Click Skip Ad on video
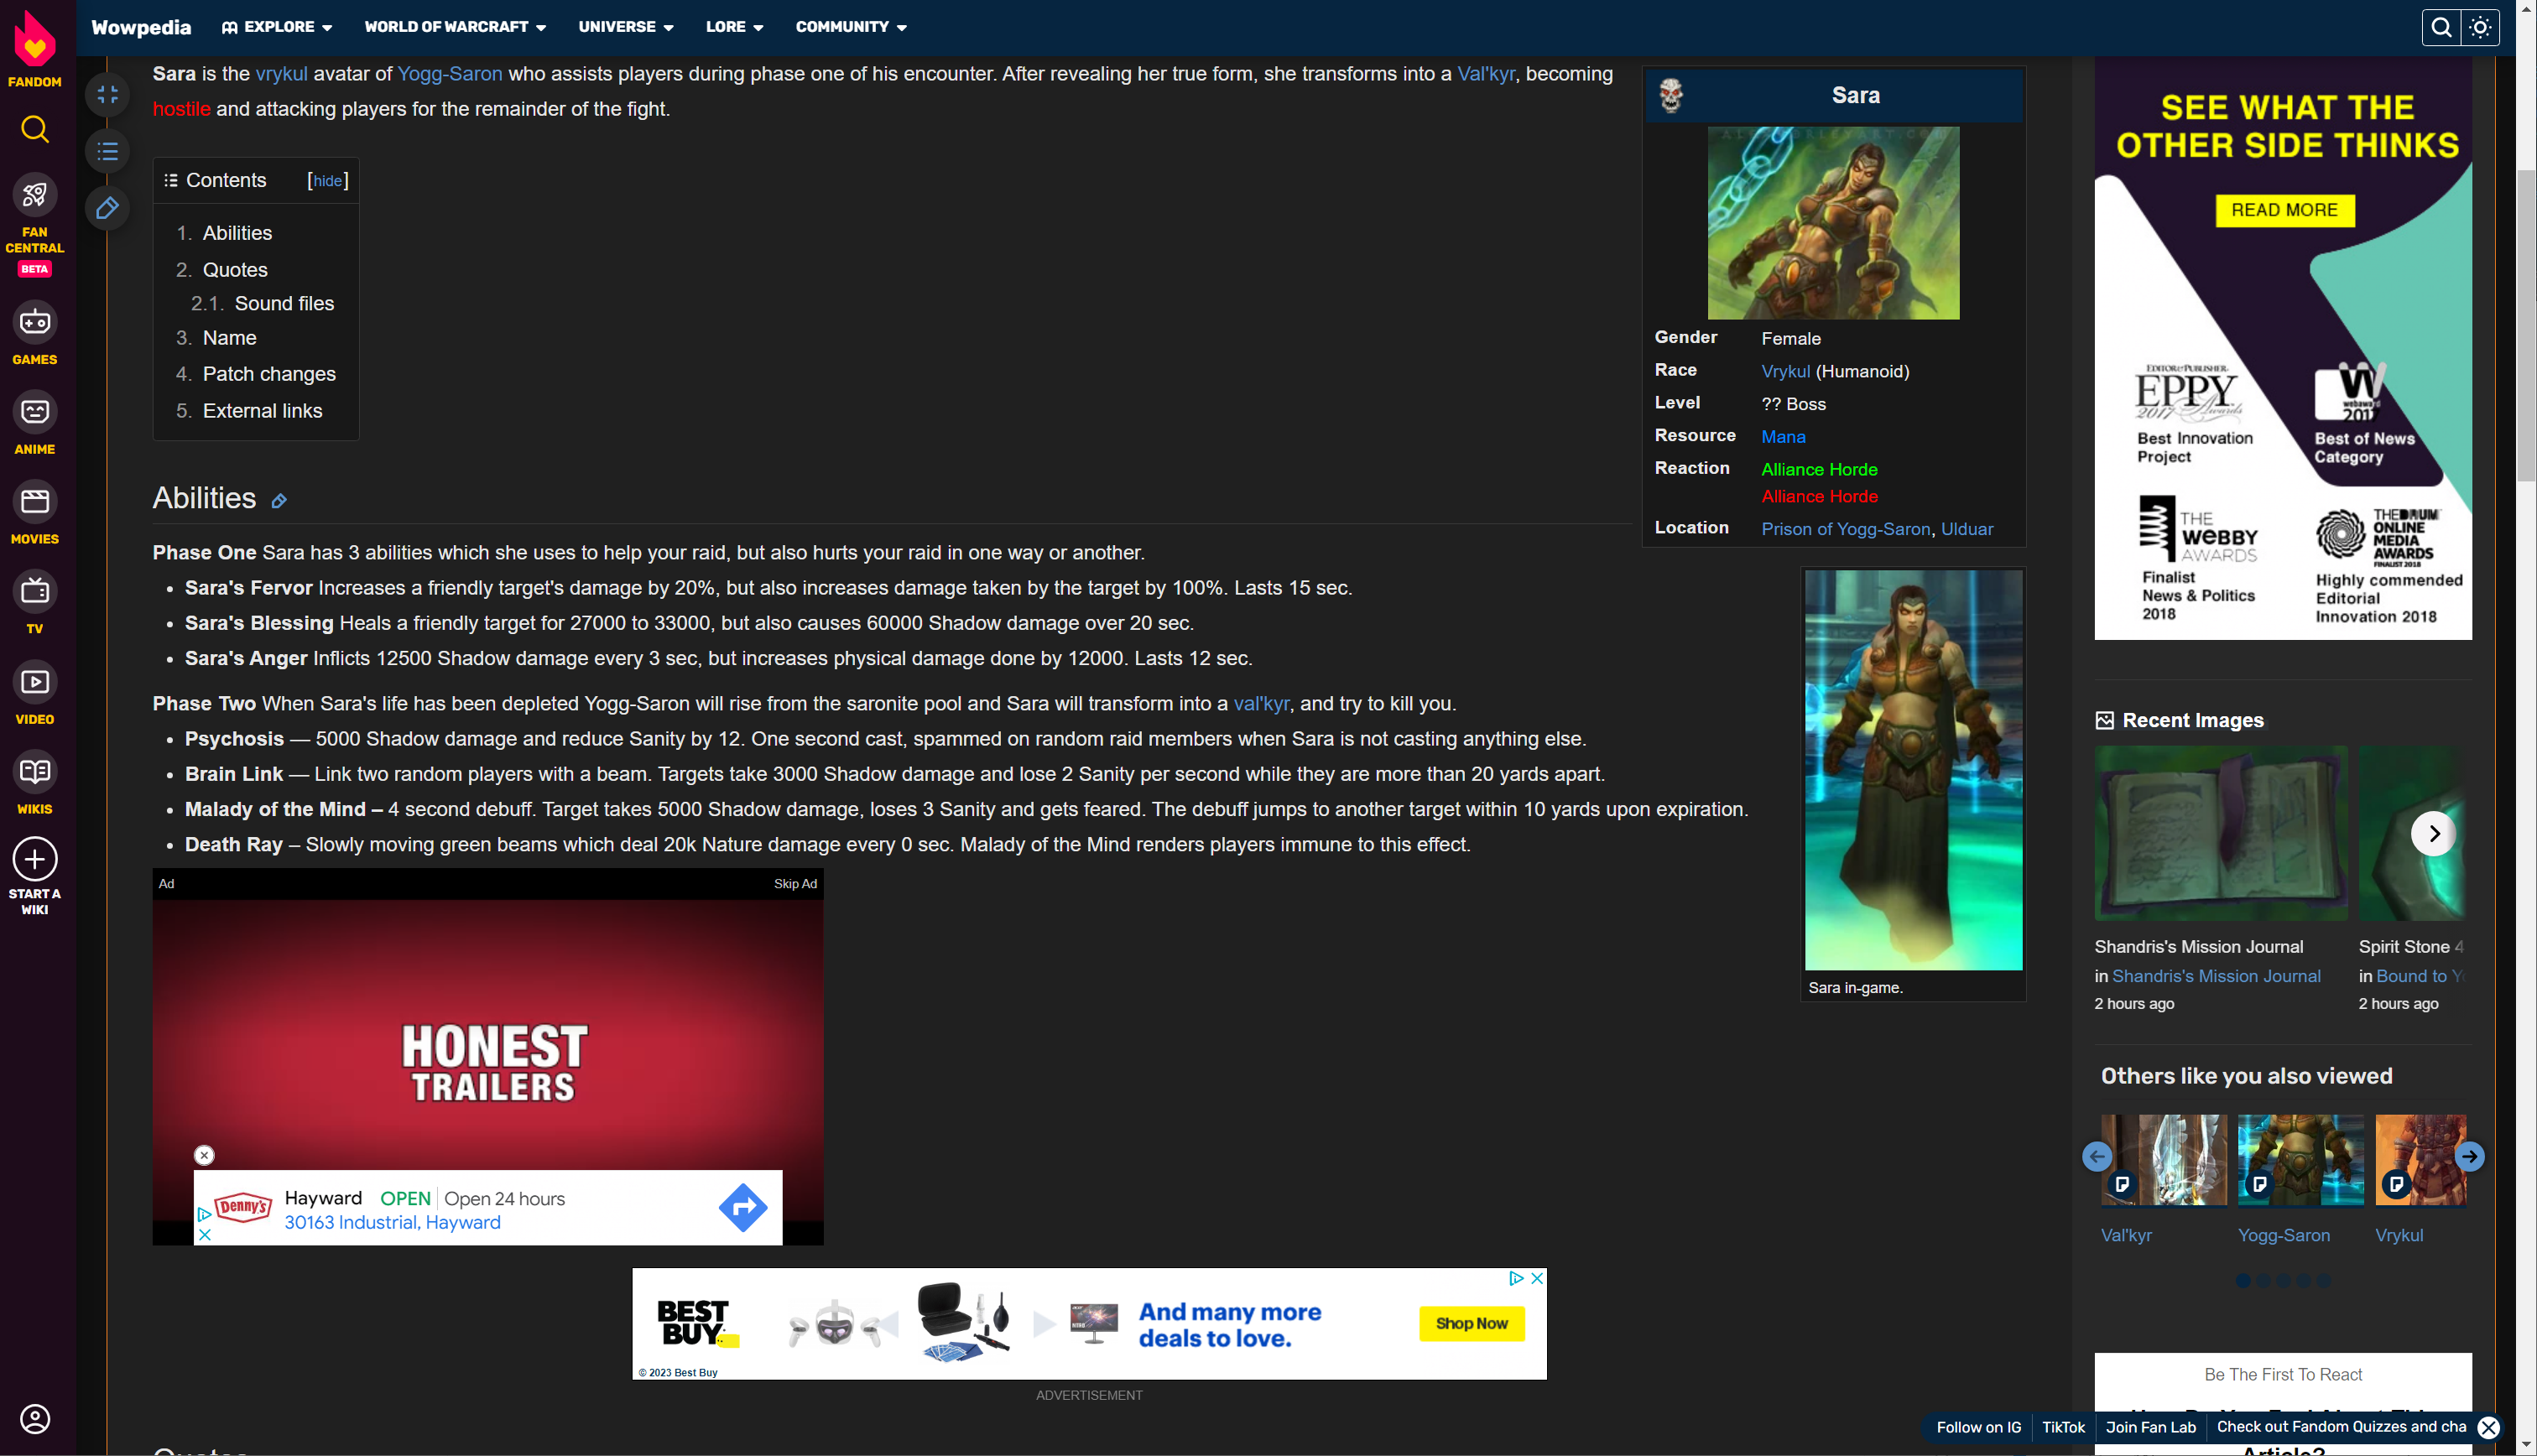Image resolution: width=2537 pixels, height=1456 pixels. coord(795,884)
